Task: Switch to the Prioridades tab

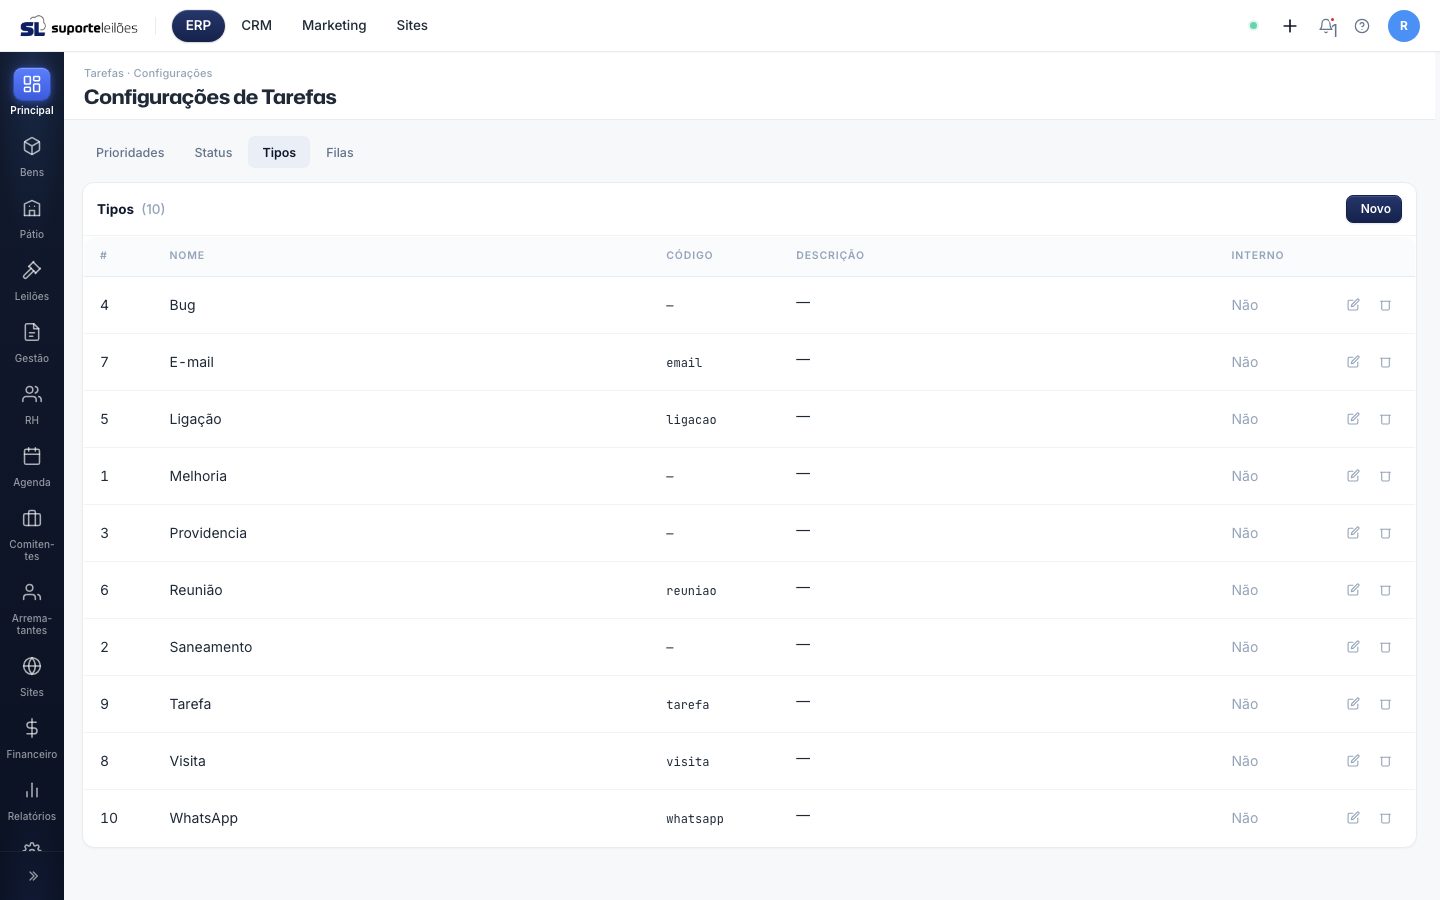Action: 130,153
